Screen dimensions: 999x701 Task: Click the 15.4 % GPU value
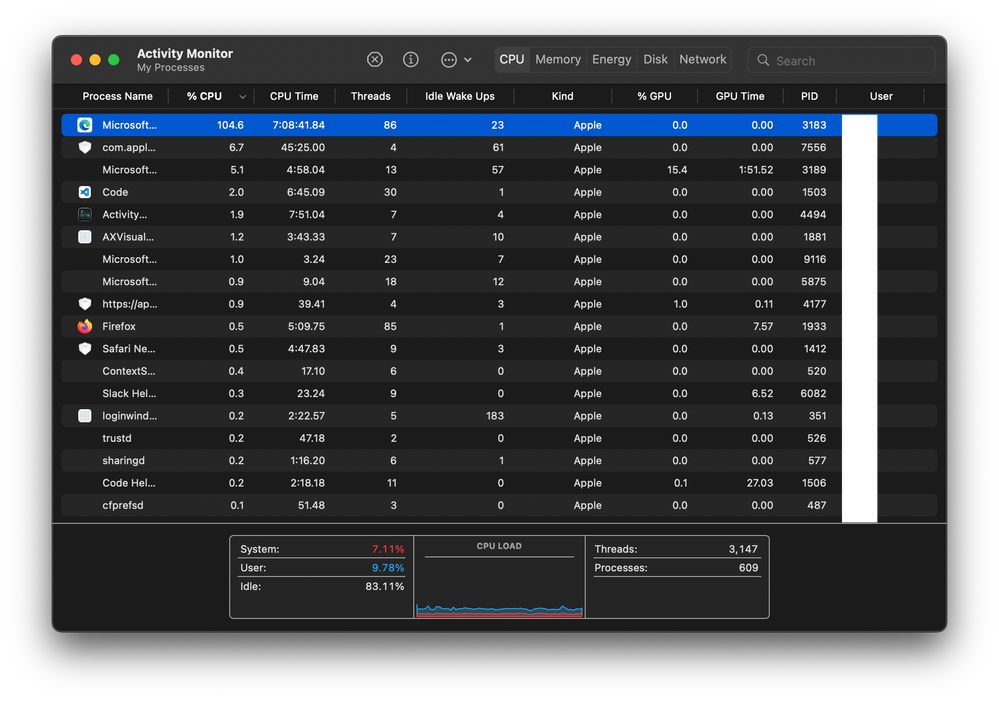pos(677,170)
